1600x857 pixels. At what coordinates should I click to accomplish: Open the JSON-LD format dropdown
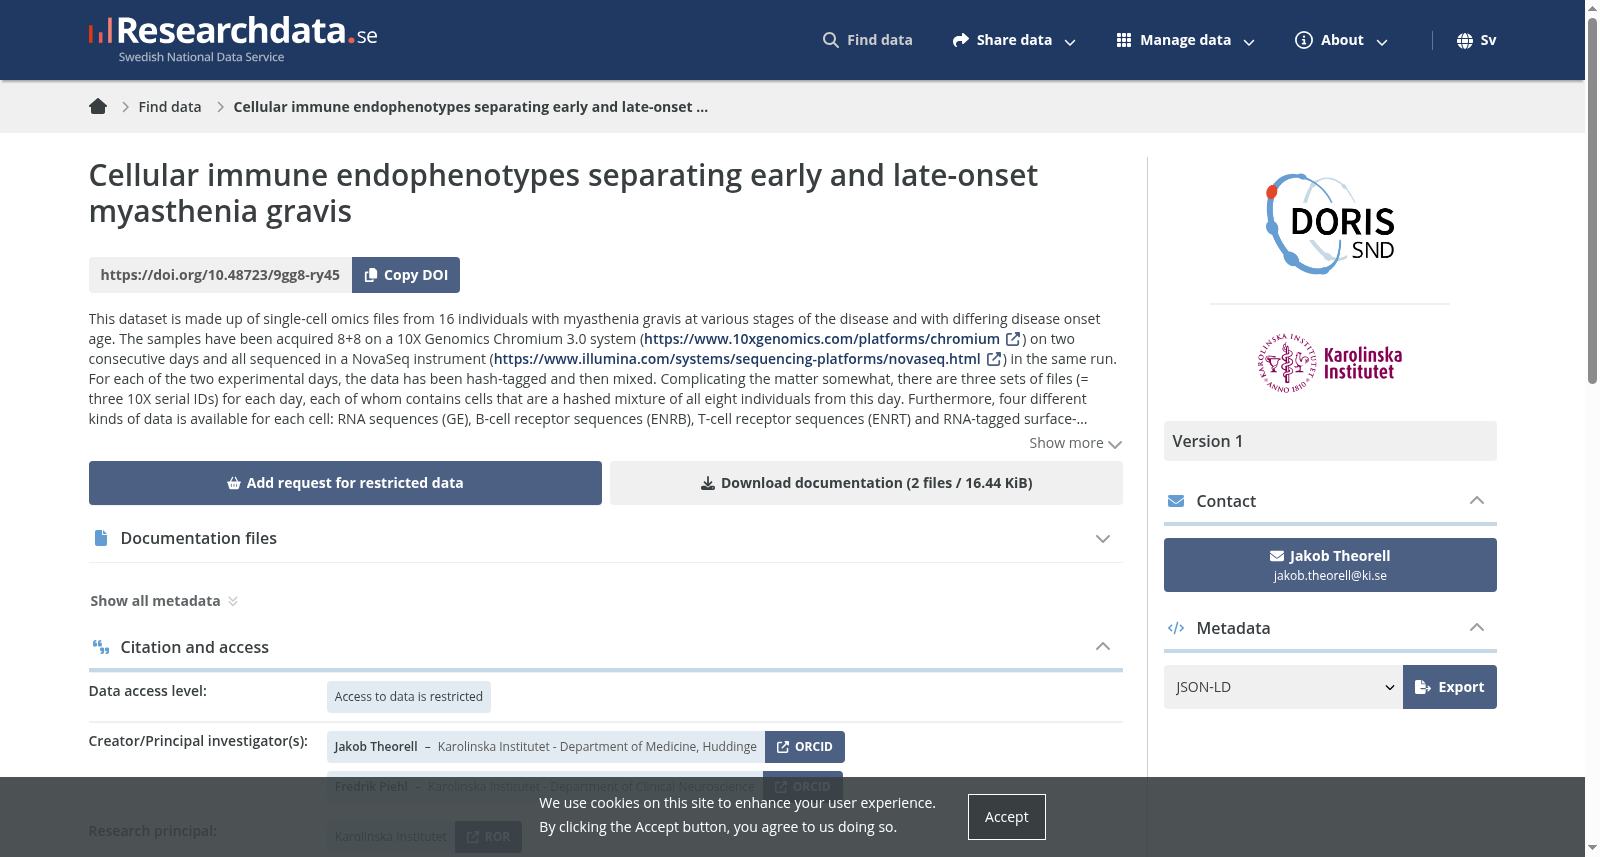click(1283, 687)
